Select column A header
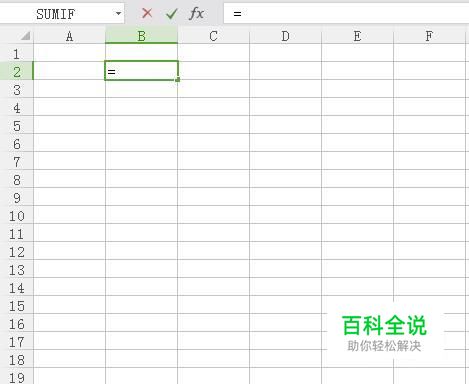 (69, 36)
